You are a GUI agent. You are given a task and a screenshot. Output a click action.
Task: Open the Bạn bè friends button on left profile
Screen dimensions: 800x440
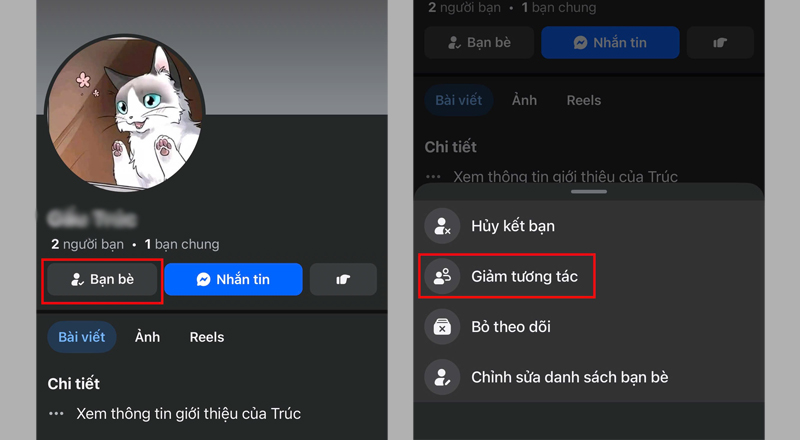coord(102,279)
